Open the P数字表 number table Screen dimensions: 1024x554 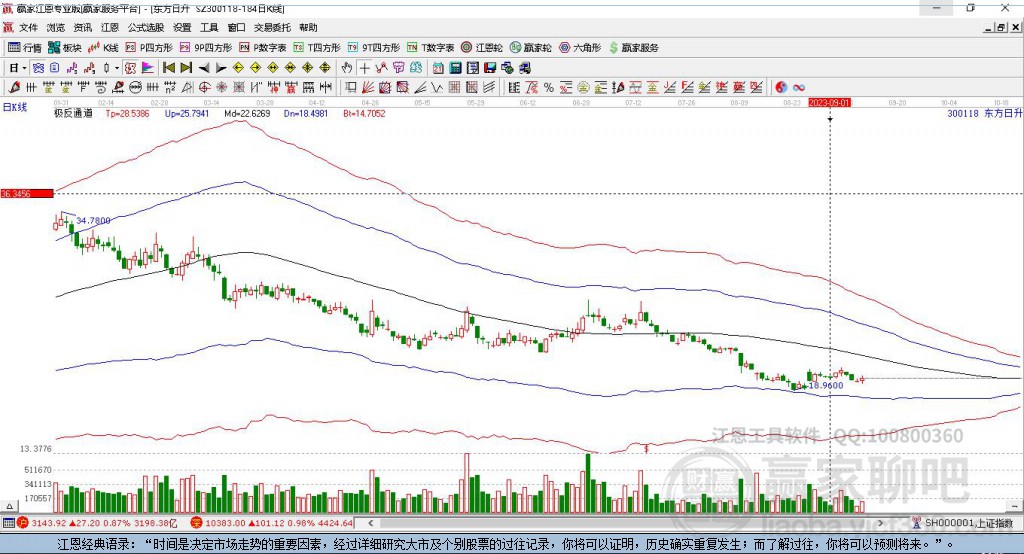click(x=263, y=48)
